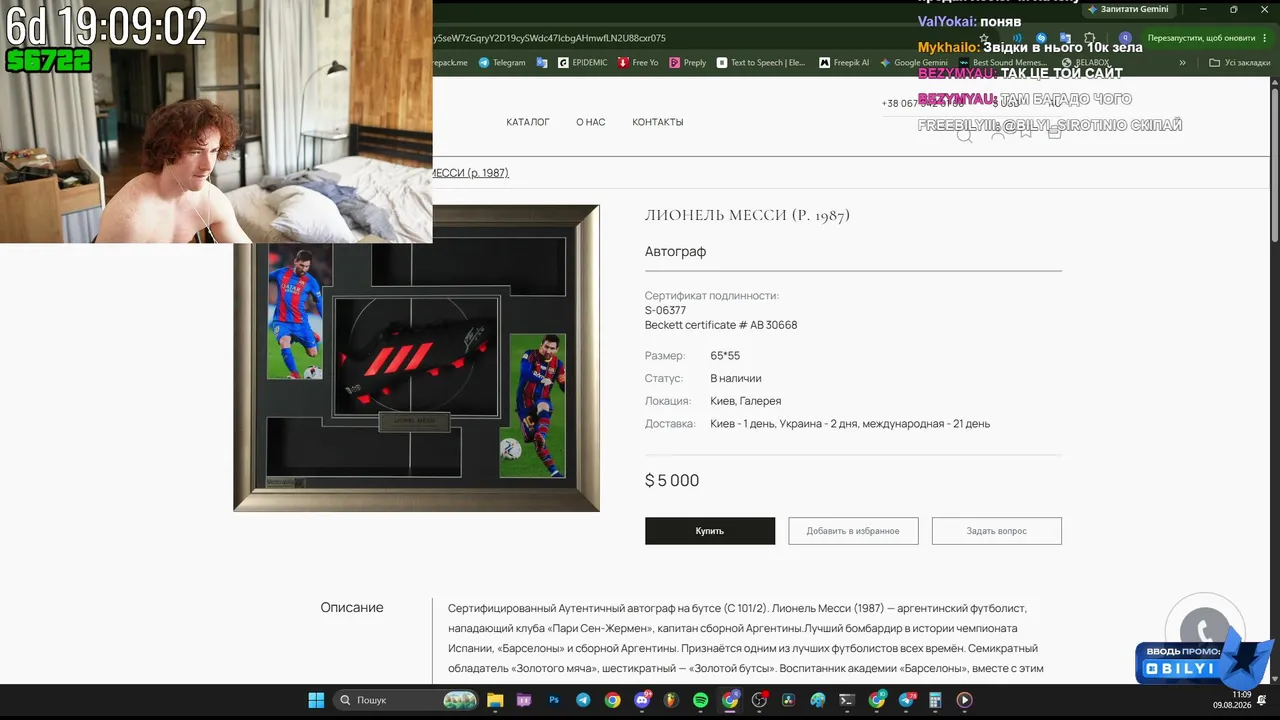This screenshot has width=1280, height=720.
Task: Open the Preply bookmark
Action: point(688,62)
